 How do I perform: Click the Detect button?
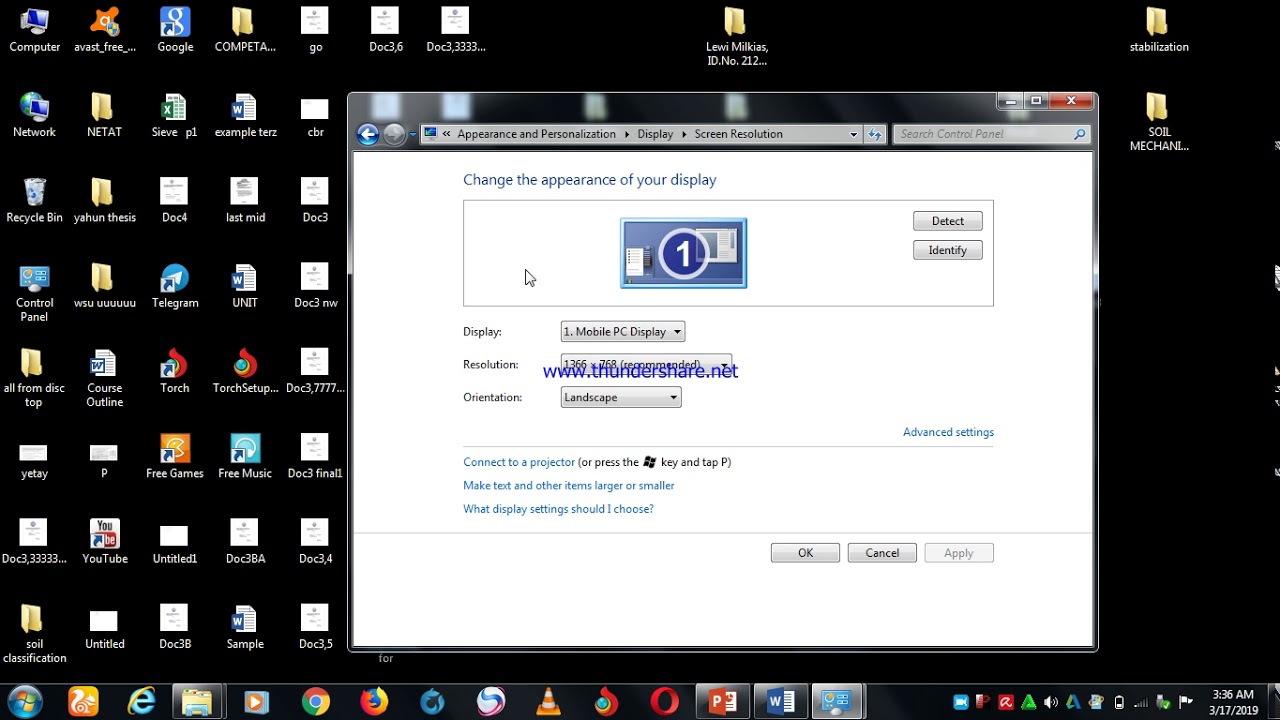[x=947, y=221]
